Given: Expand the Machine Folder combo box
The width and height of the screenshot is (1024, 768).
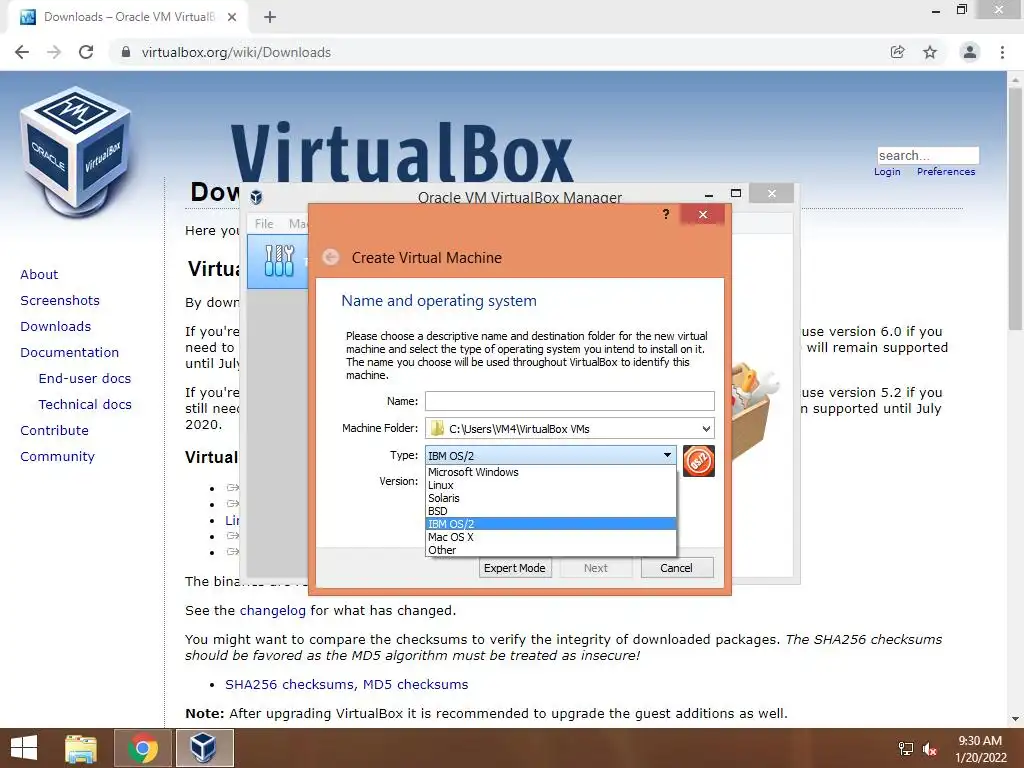Looking at the screenshot, I should pyautogui.click(x=706, y=428).
